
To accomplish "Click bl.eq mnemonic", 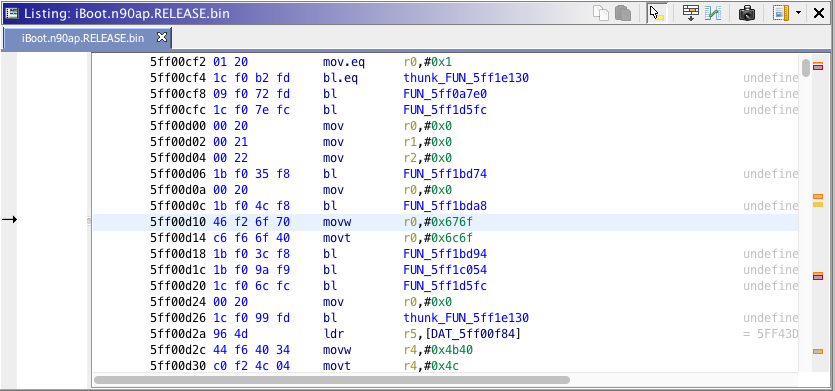I will pos(340,78).
